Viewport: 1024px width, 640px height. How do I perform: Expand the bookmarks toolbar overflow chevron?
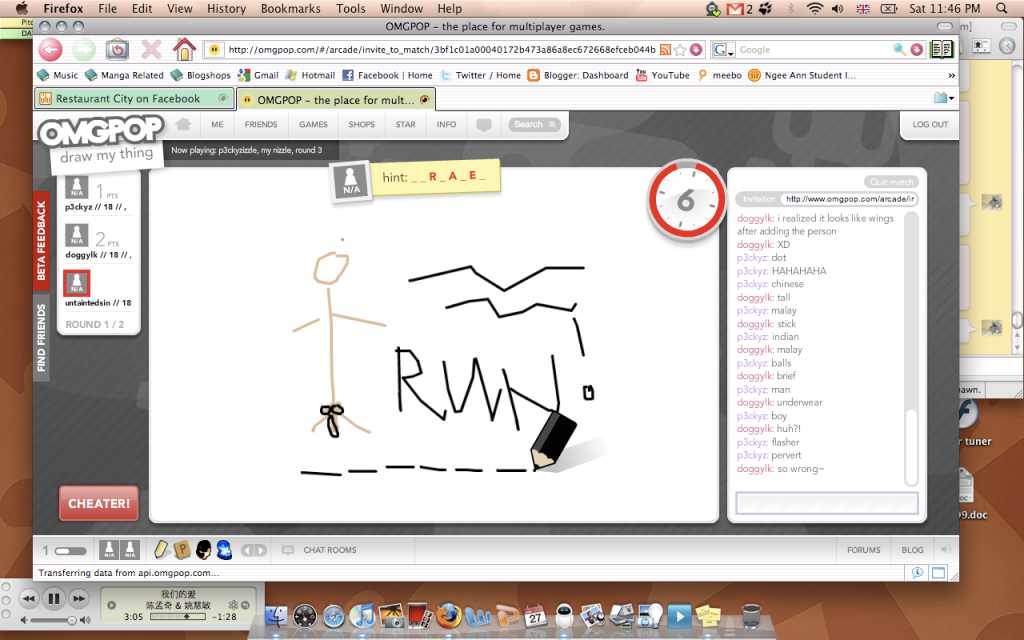point(950,75)
